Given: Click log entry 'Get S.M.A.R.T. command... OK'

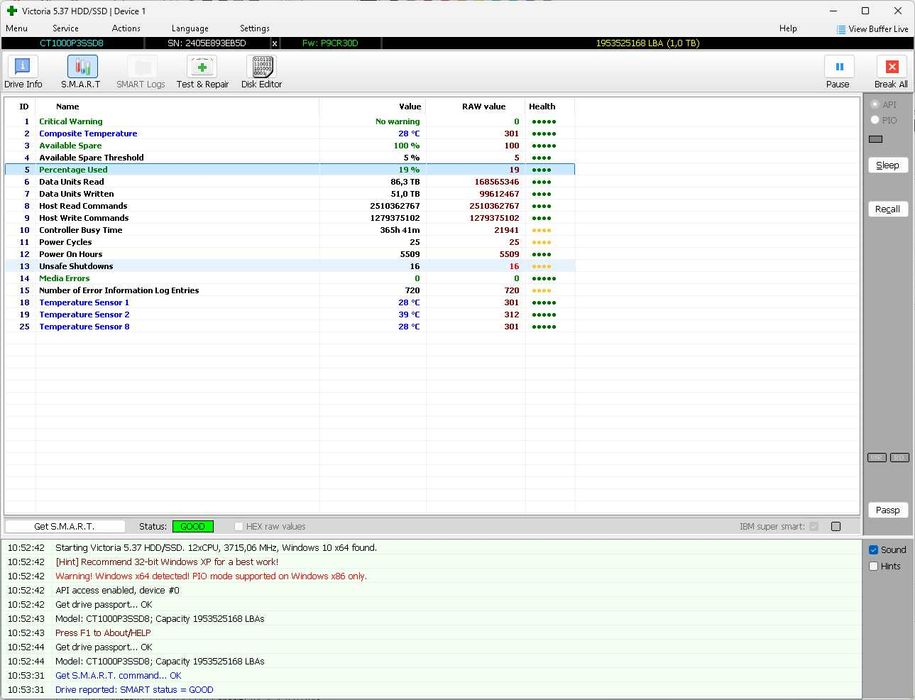Looking at the screenshot, I should pyautogui.click(x=118, y=676).
